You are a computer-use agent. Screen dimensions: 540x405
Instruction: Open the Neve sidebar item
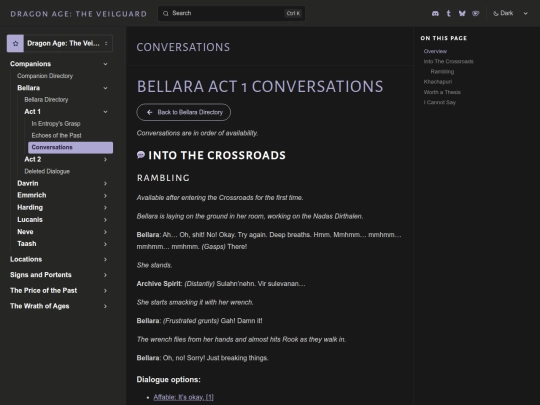tap(25, 232)
